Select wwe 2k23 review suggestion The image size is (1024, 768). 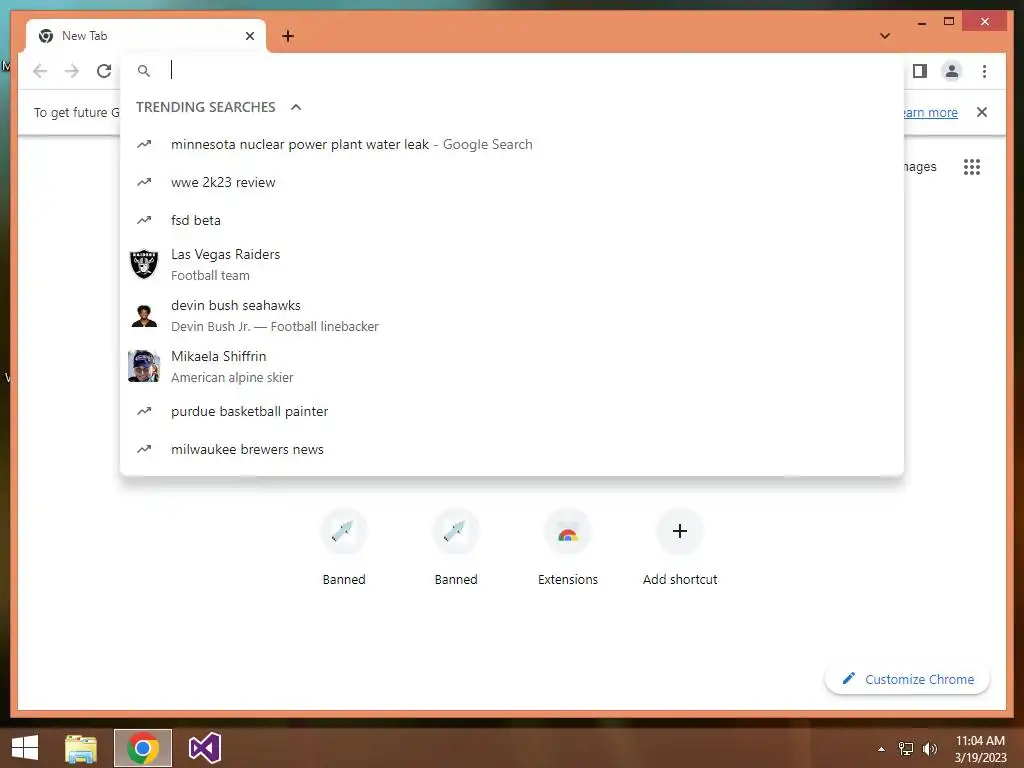512,182
